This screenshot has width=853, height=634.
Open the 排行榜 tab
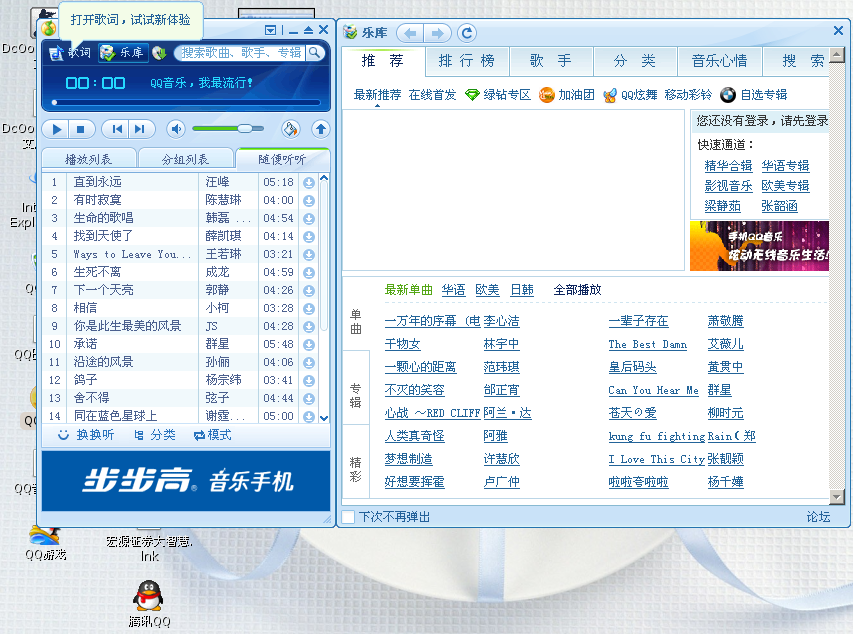tap(467, 61)
